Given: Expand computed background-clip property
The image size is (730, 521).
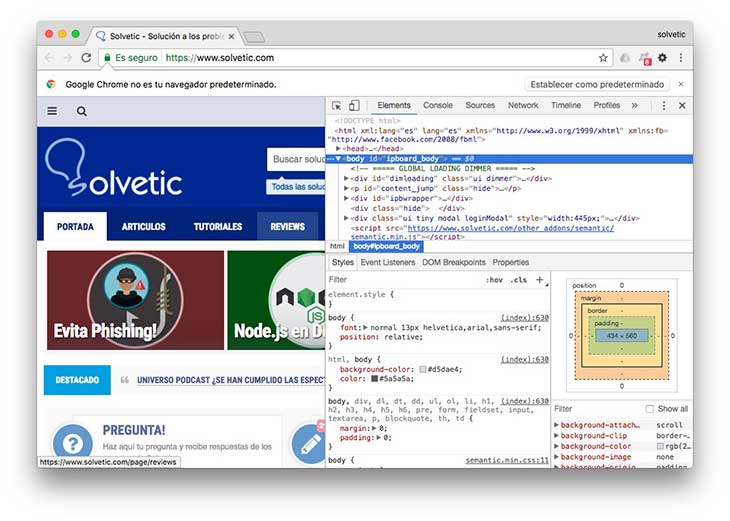Looking at the screenshot, I should coord(556,436).
